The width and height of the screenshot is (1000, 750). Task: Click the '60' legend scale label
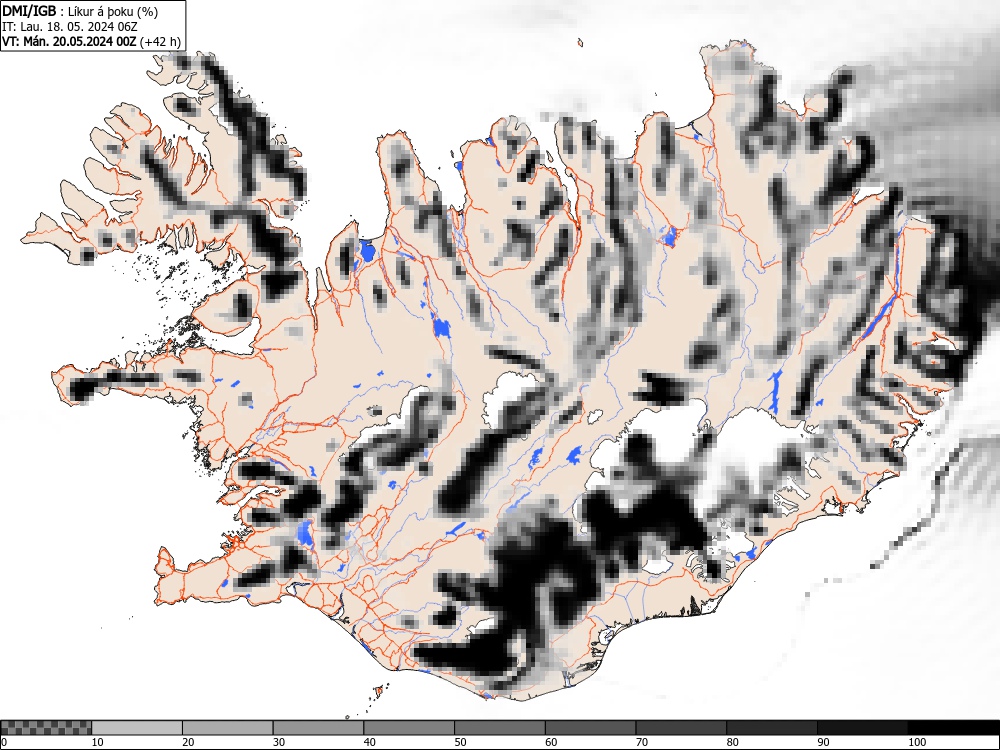(x=551, y=742)
